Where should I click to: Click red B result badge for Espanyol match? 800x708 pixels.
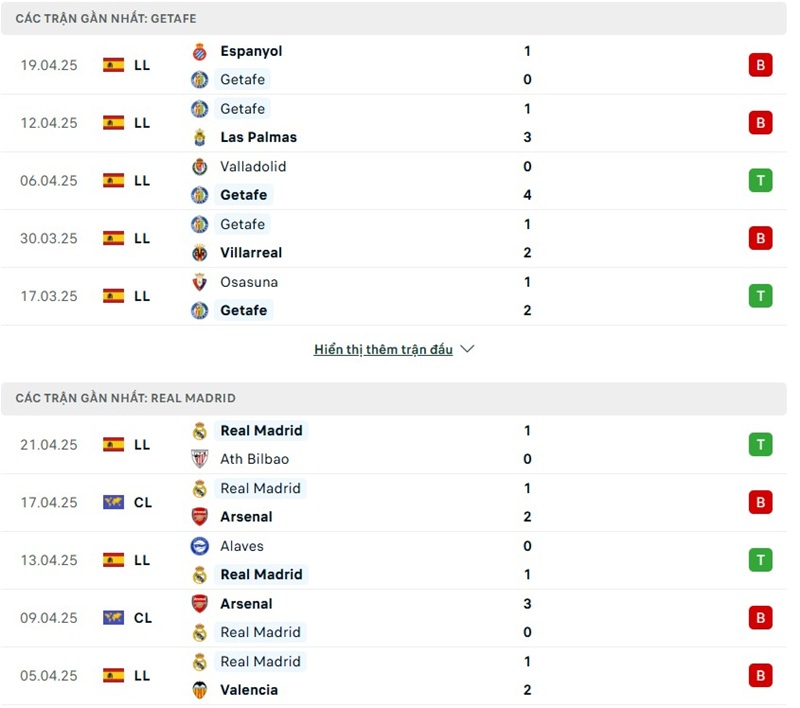click(x=760, y=65)
